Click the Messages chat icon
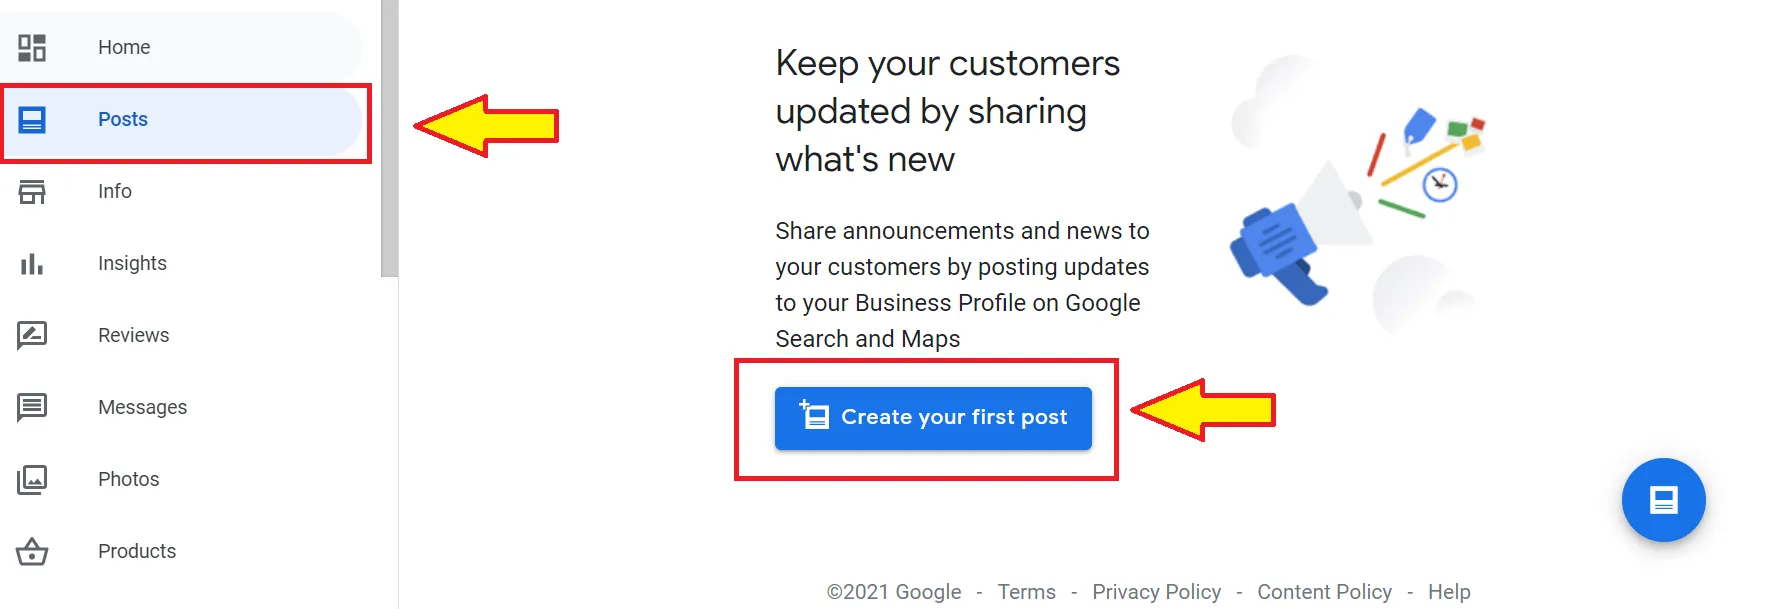 pos(32,407)
